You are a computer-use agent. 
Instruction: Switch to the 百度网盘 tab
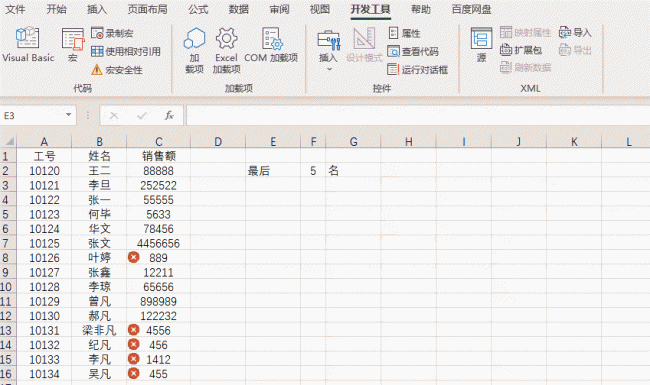471,9
